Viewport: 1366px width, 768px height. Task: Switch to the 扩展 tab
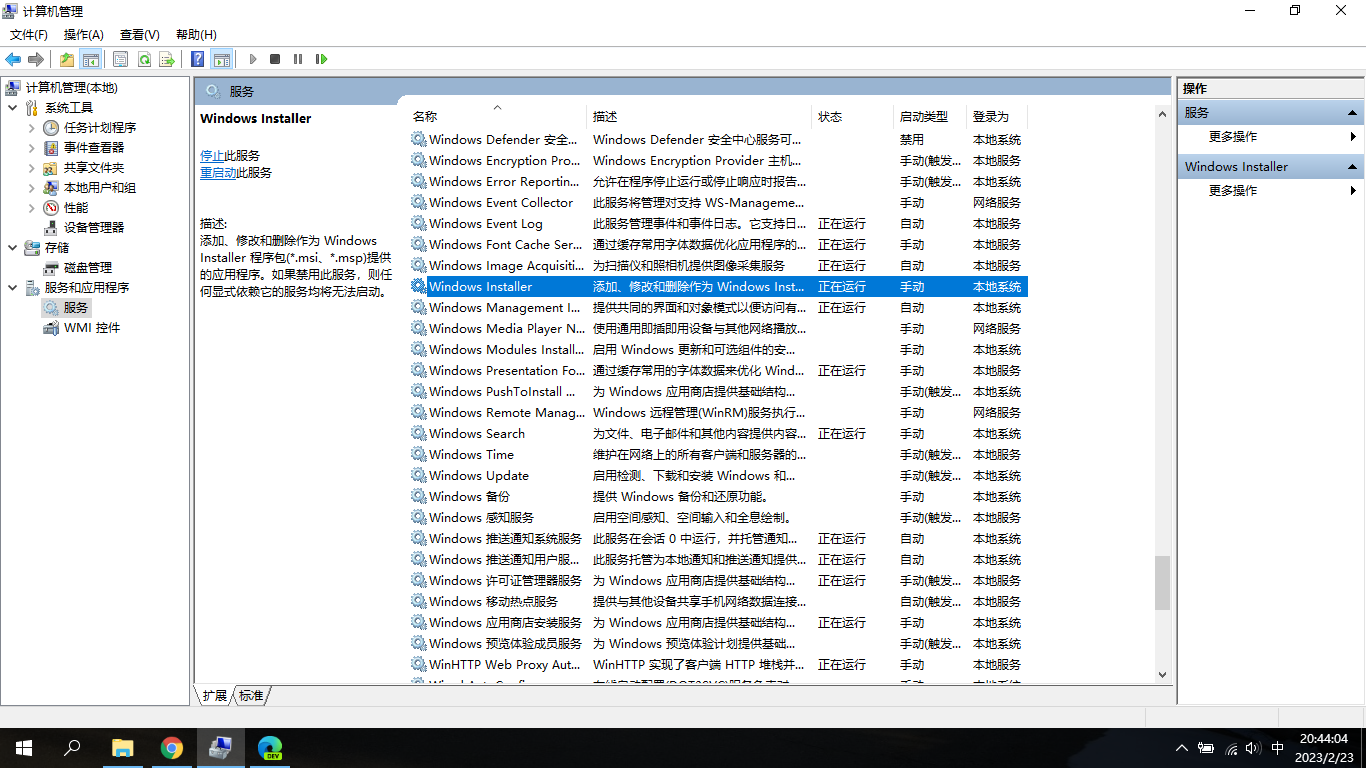point(214,695)
